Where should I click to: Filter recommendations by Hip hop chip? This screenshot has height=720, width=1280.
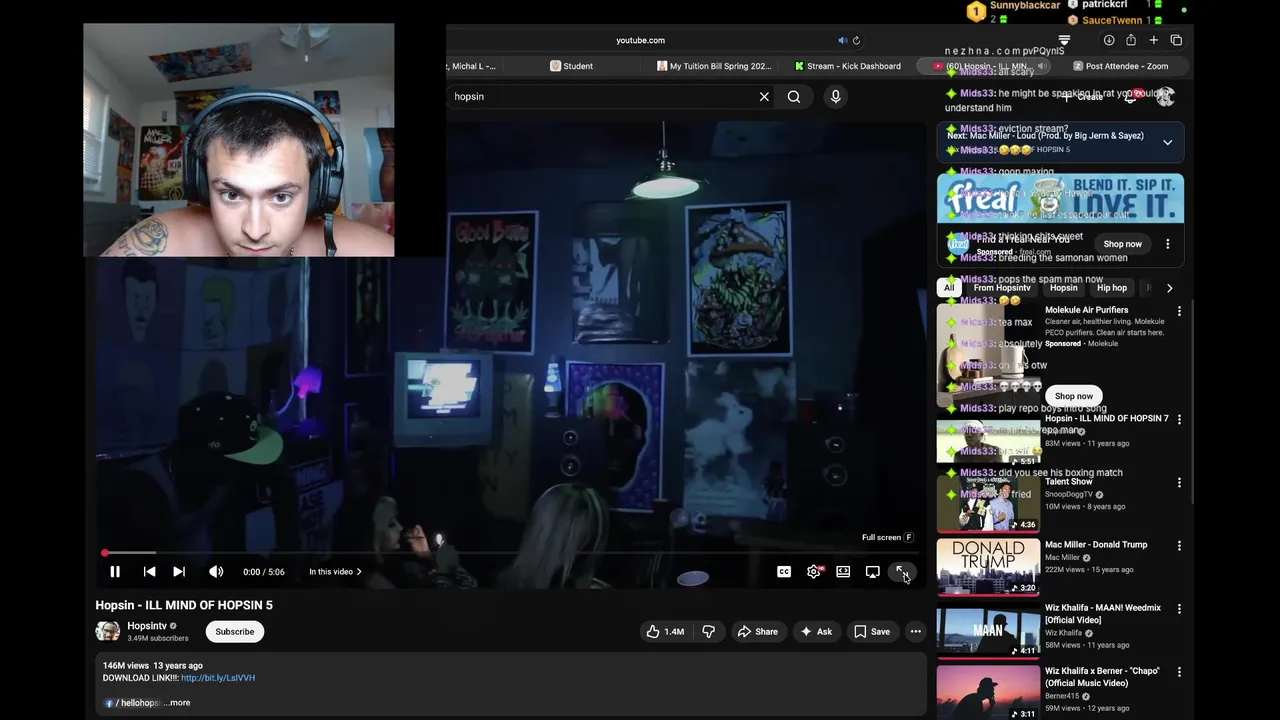[1112, 288]
